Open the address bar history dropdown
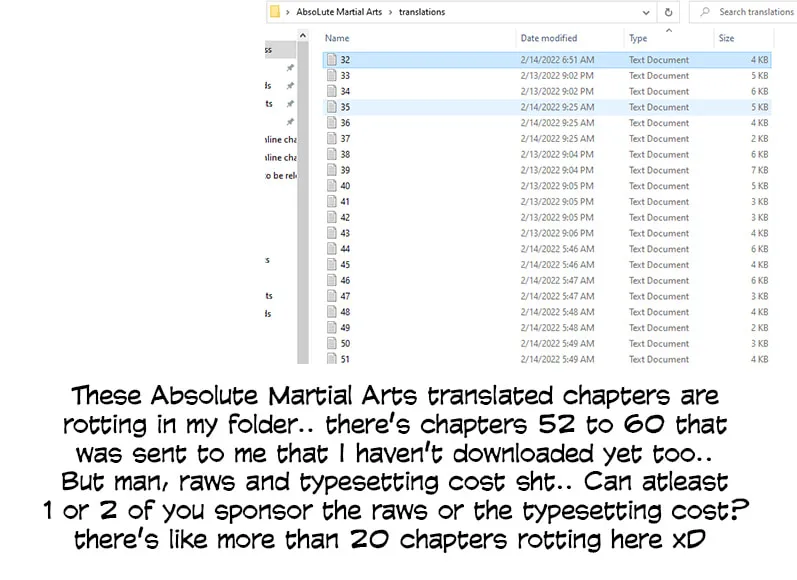797x580 pixels. click(x=646, y=12)
